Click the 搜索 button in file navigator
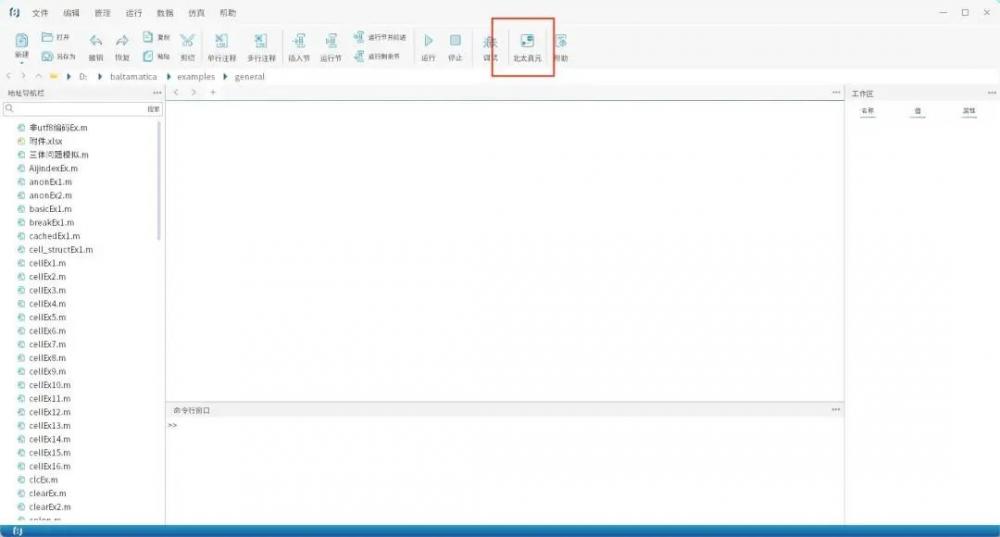This screenshot has width=1000, height=537. tap(153, 108)
